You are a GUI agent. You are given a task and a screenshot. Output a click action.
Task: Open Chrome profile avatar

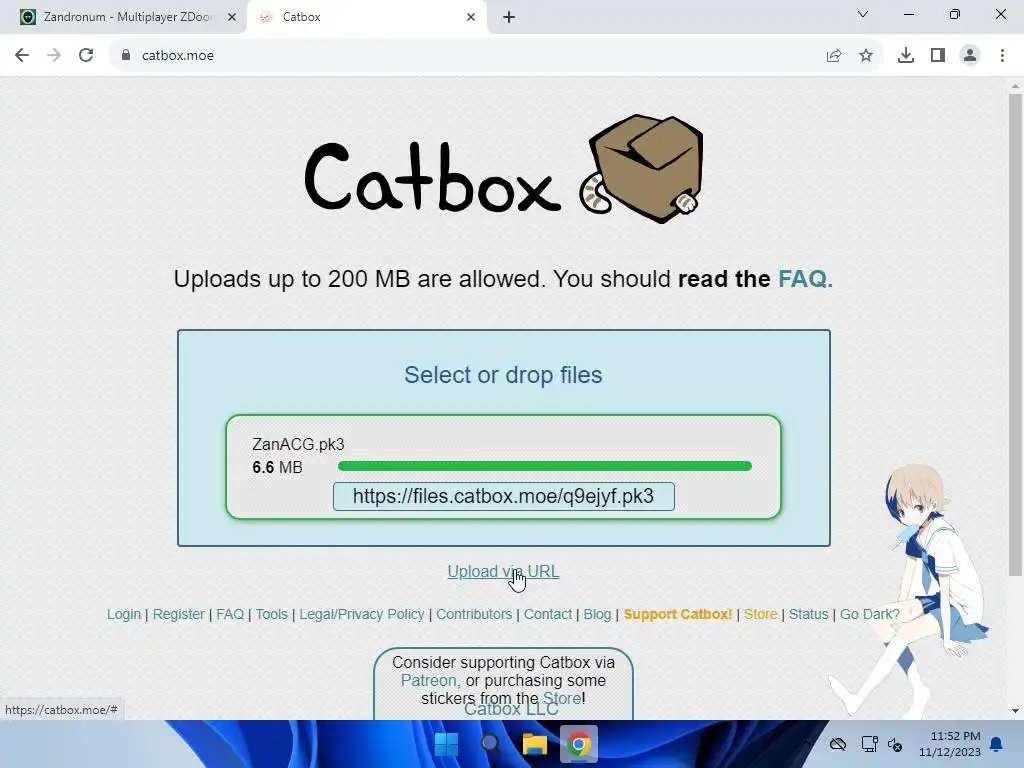[970, 56]
